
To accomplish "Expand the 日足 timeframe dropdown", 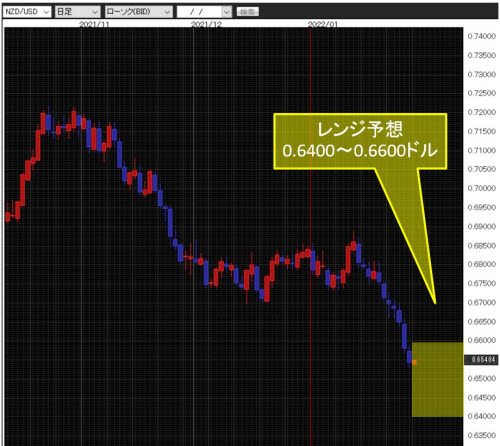I will point(77,12).
